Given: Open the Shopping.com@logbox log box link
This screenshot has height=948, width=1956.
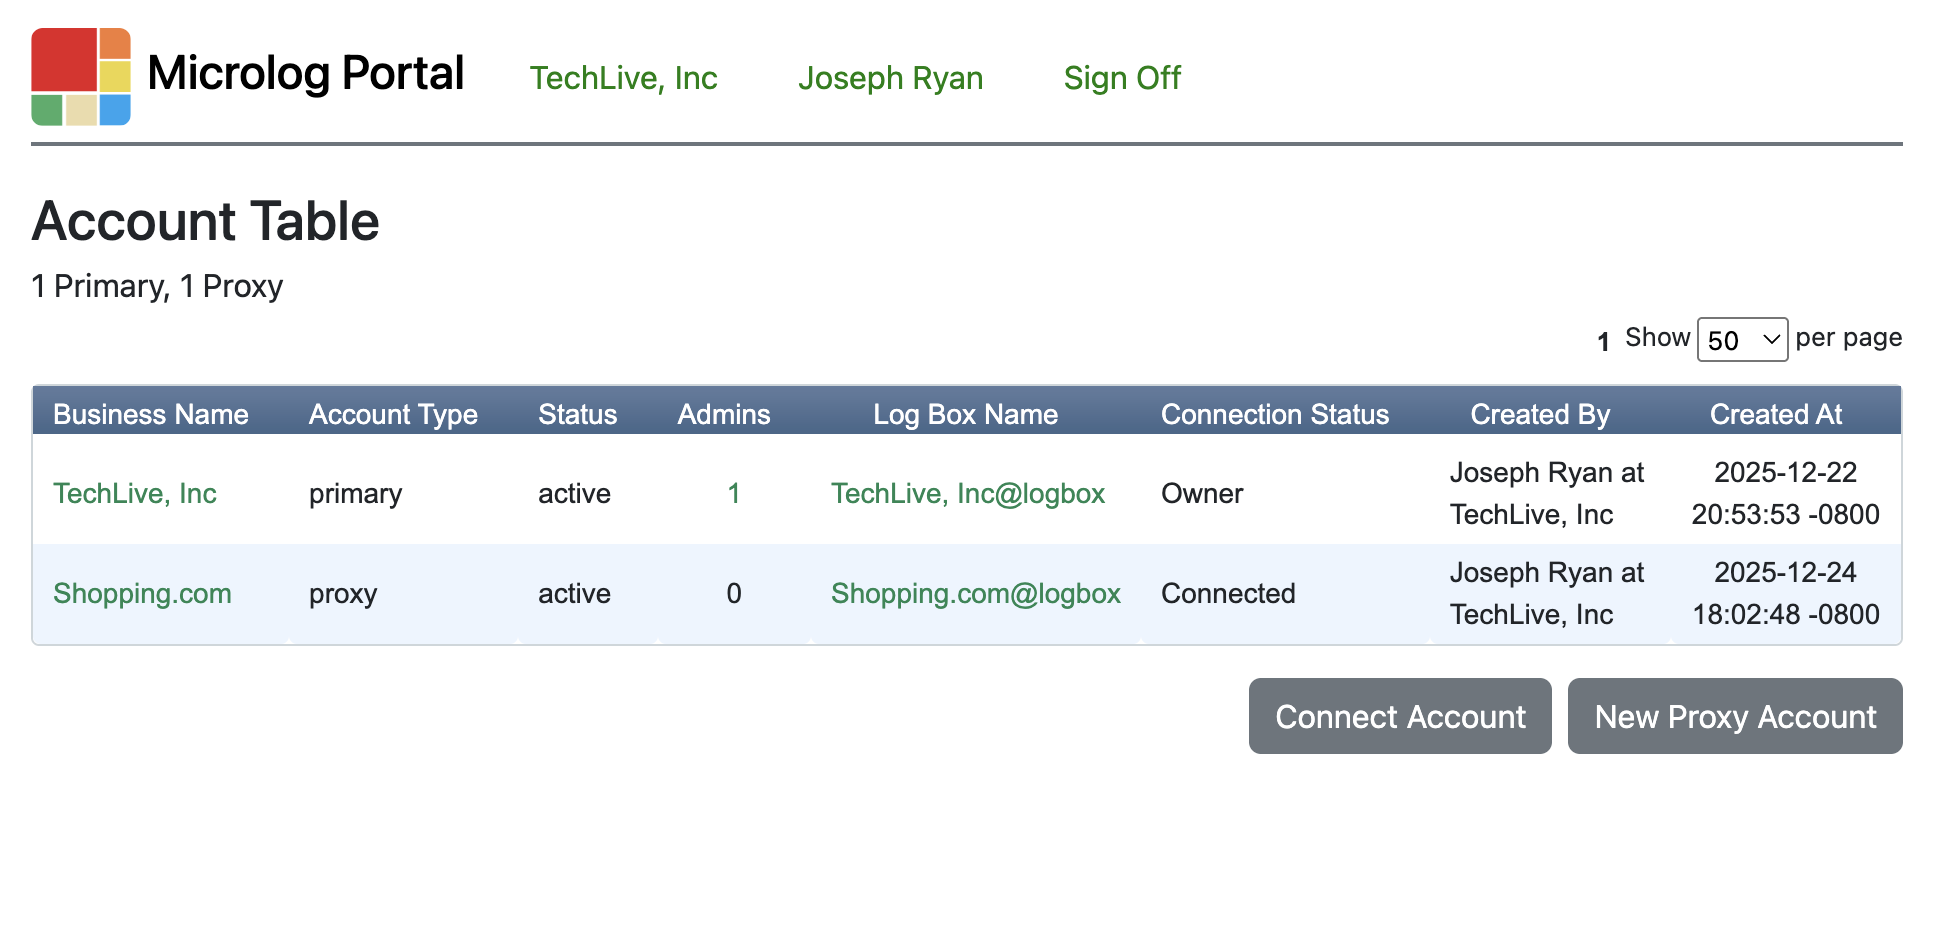Looking at the screenshot, I should coord(975,593).
